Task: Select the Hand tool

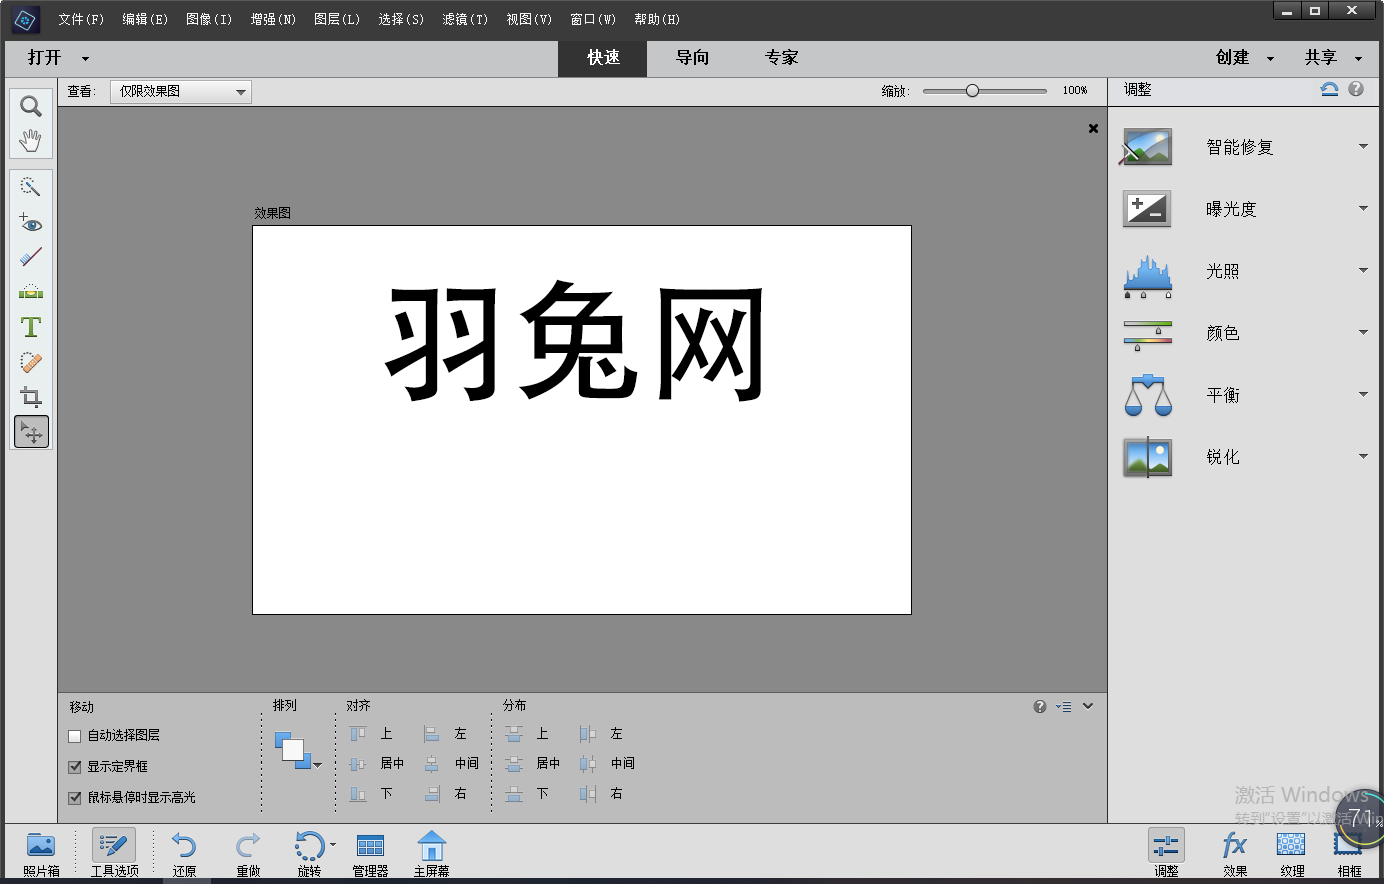Action: click(x=31, y=140)
